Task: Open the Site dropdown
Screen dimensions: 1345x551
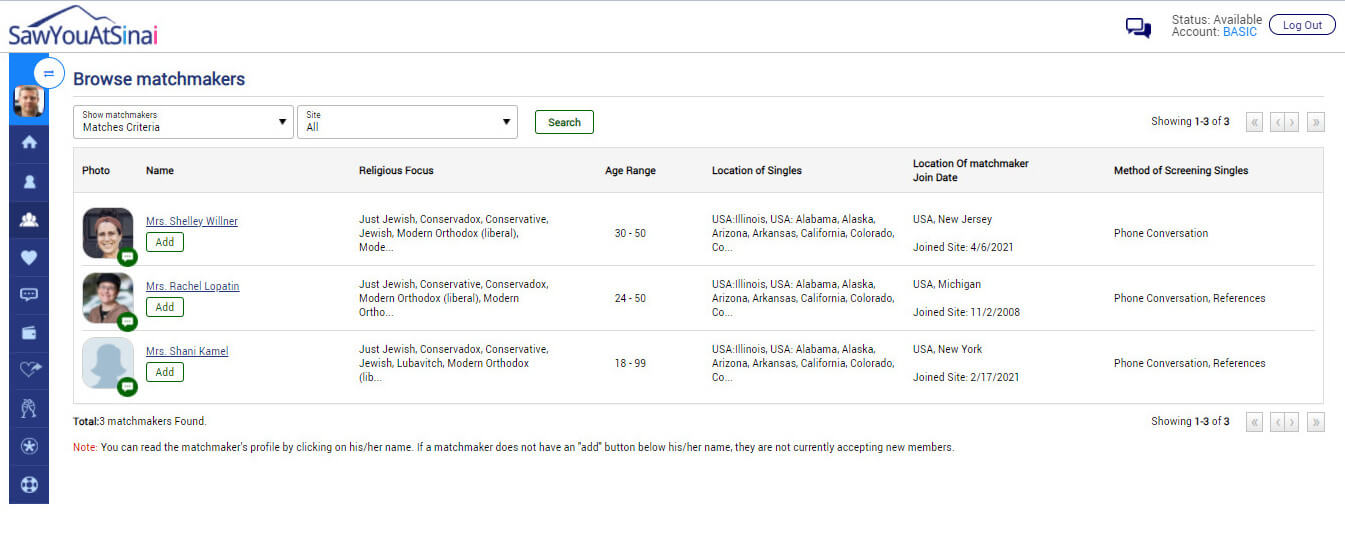Action: [407, 122]
